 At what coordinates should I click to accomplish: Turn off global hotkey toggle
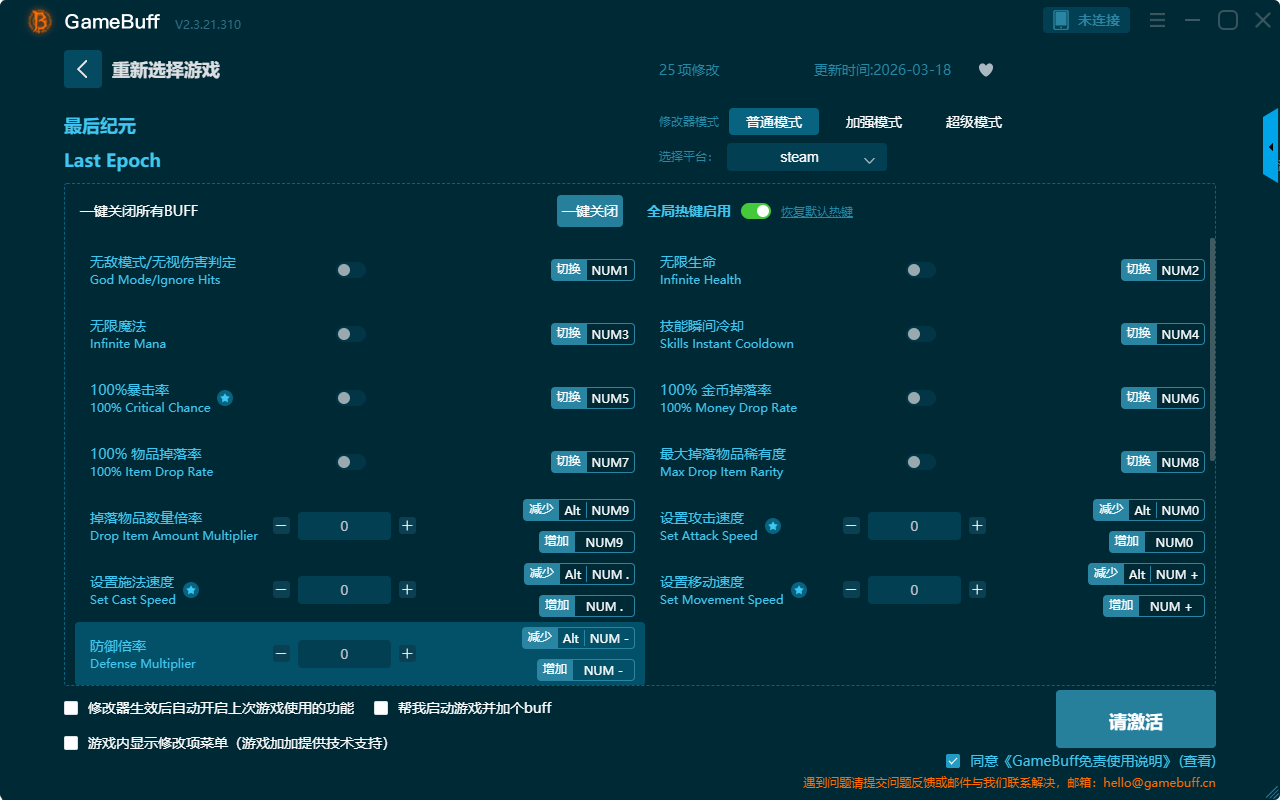[x=756, y=211]
